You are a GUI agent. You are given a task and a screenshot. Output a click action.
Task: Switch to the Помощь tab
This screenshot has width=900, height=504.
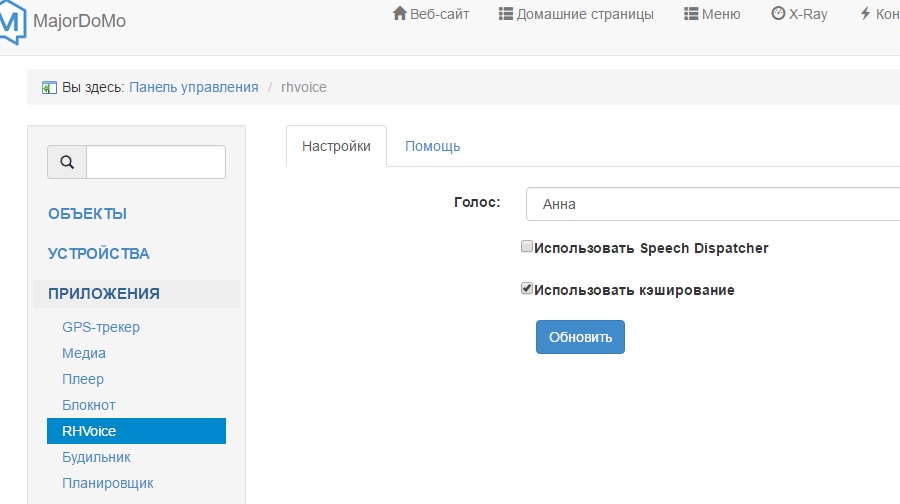click(432, 146)
